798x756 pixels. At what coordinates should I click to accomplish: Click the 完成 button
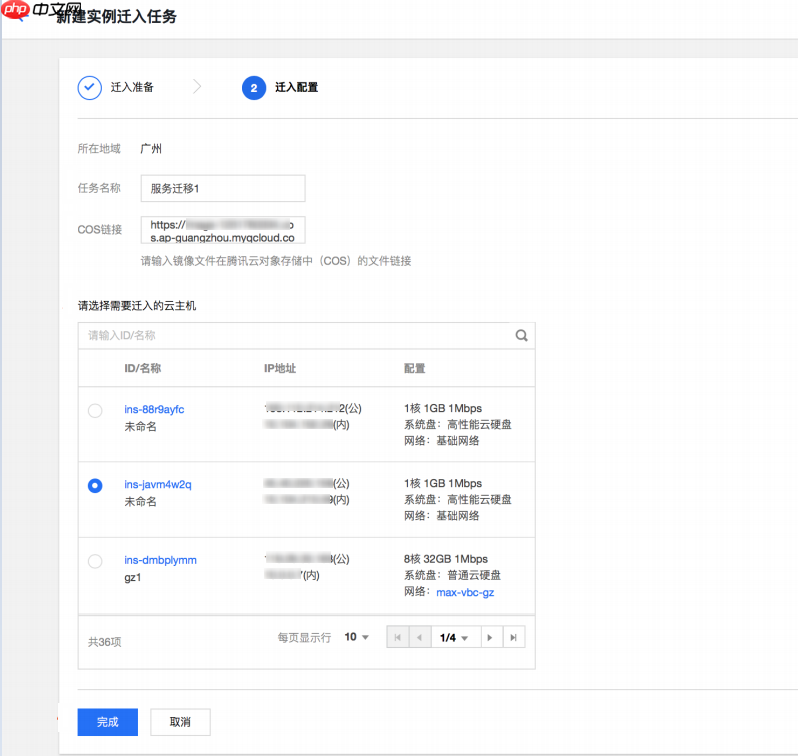coord(107,722)
